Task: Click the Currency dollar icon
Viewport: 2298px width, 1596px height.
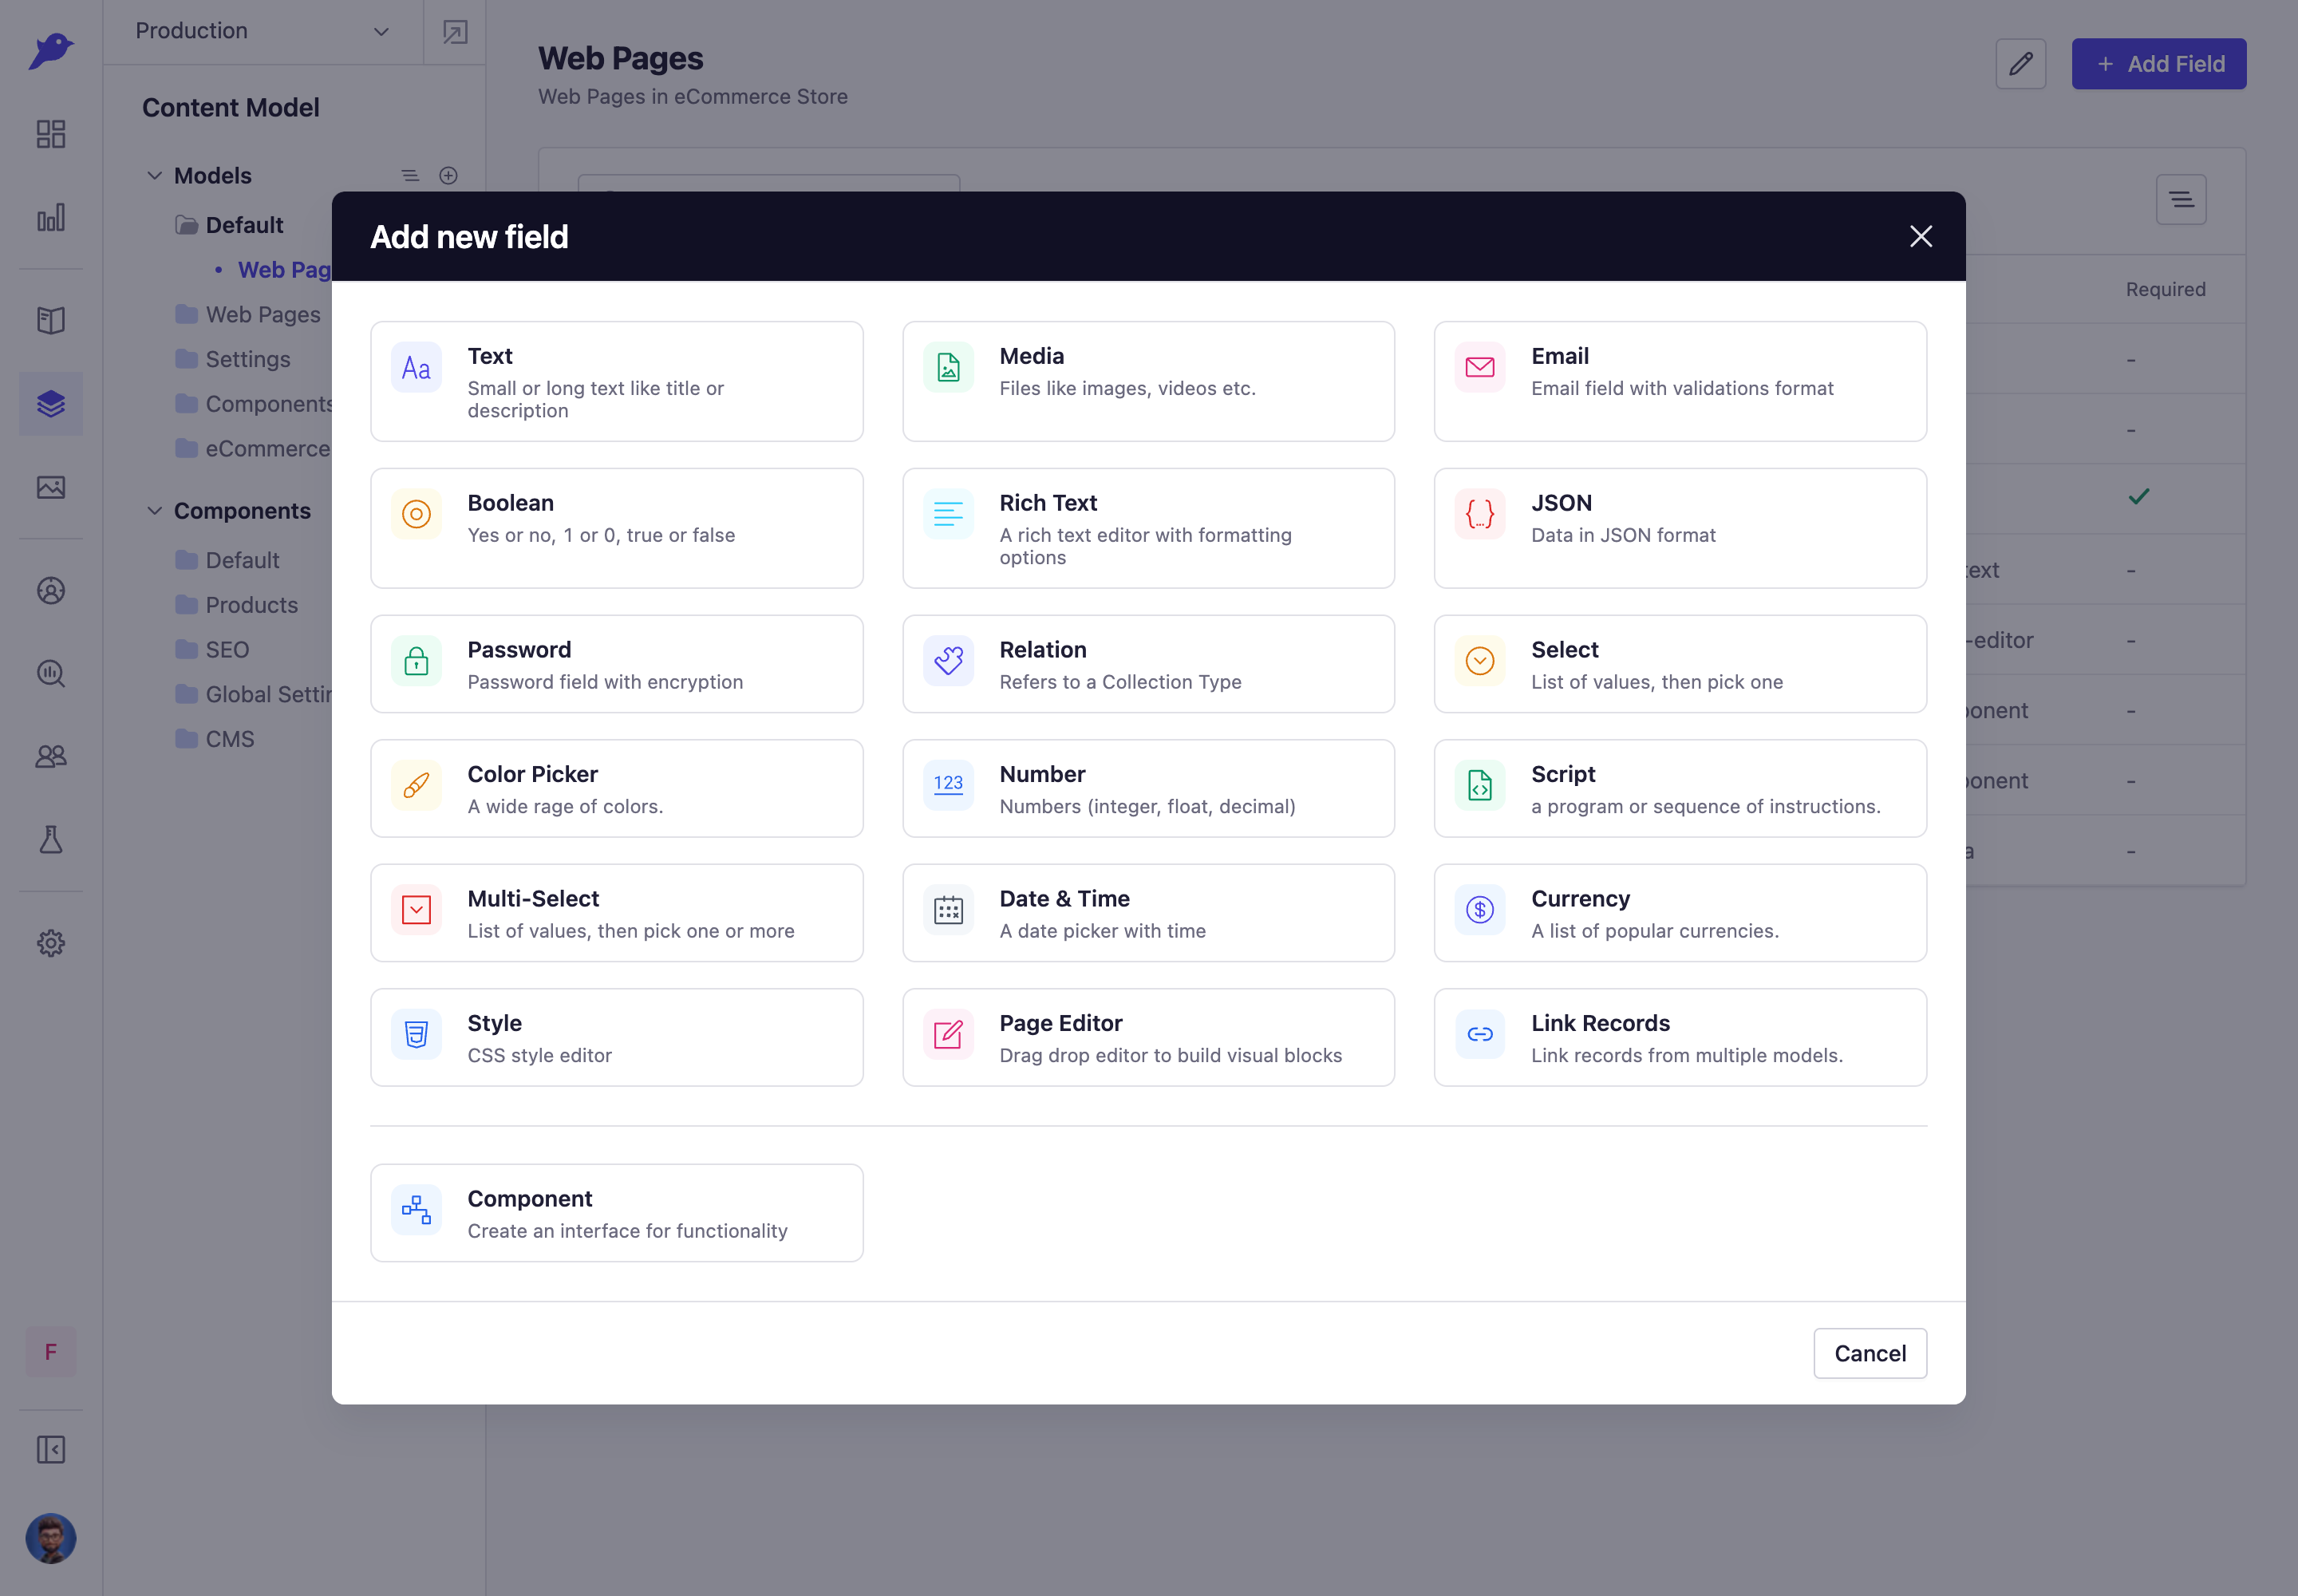Action: 1480,910
